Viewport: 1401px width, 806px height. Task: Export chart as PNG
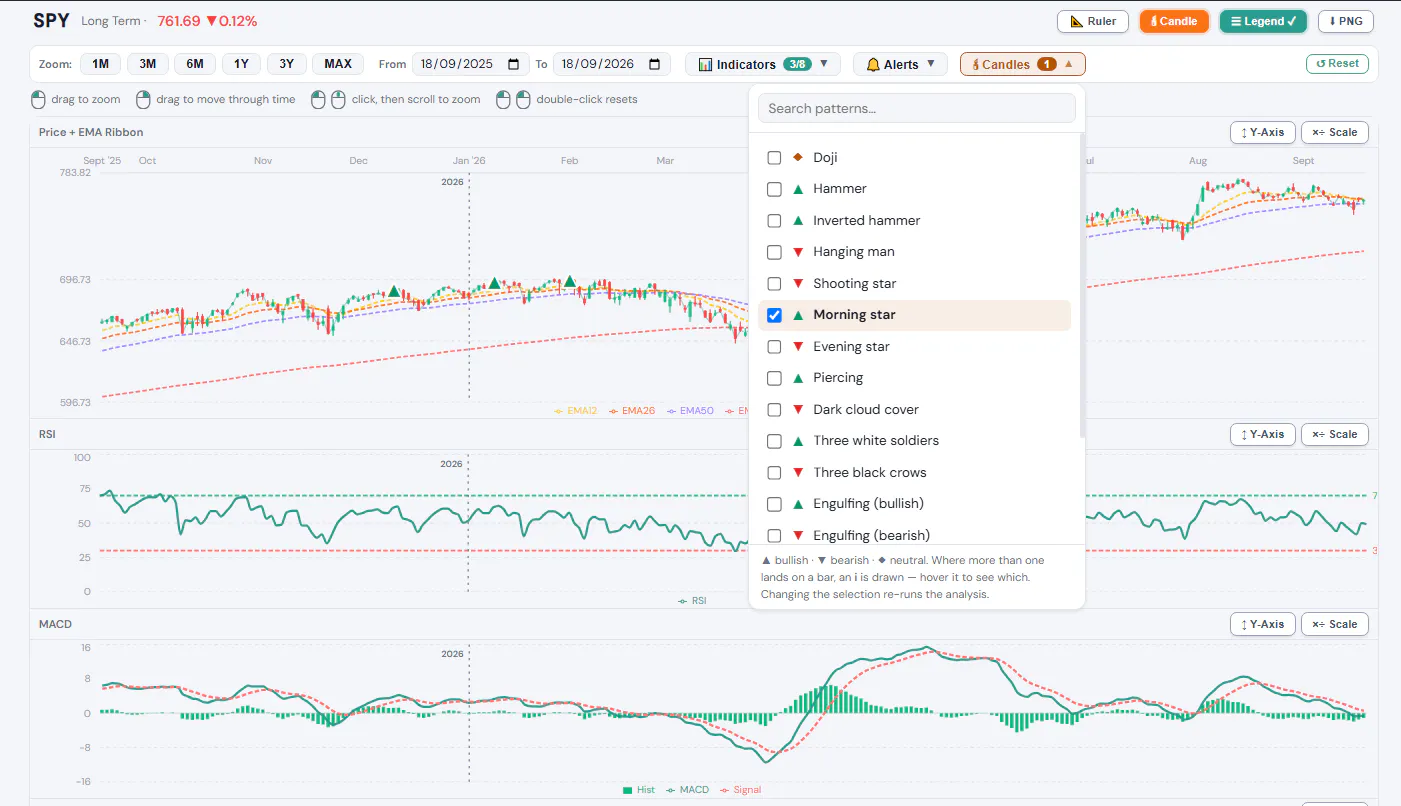(x=1345, y=21)
